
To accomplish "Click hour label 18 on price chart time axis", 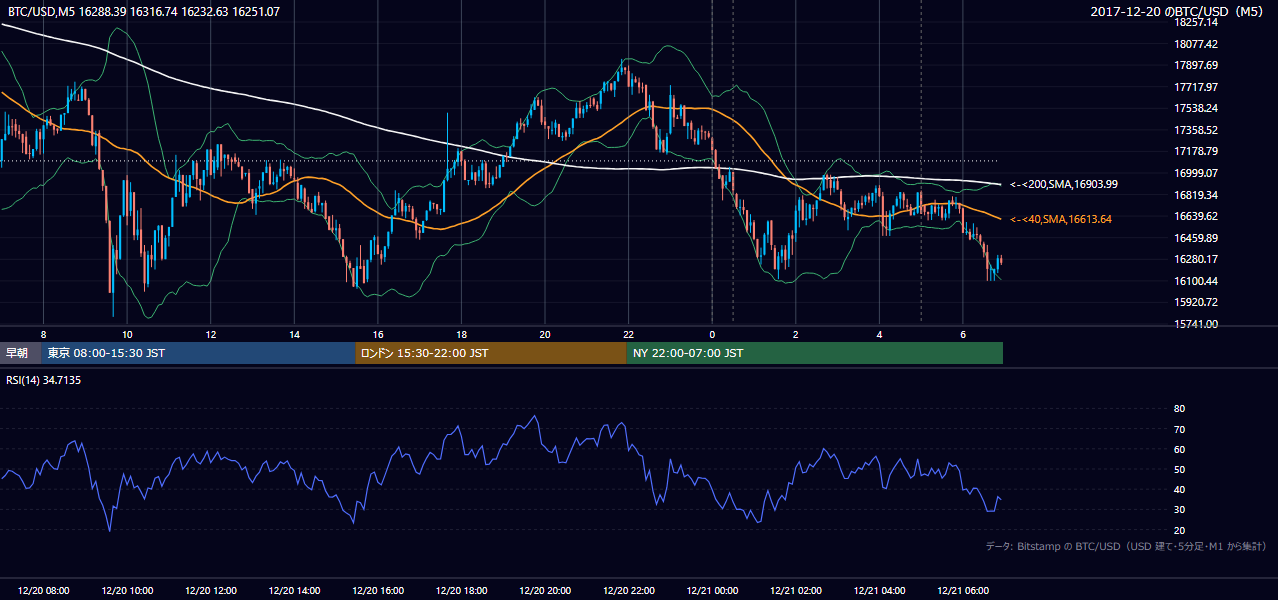I will click(461, 334).
